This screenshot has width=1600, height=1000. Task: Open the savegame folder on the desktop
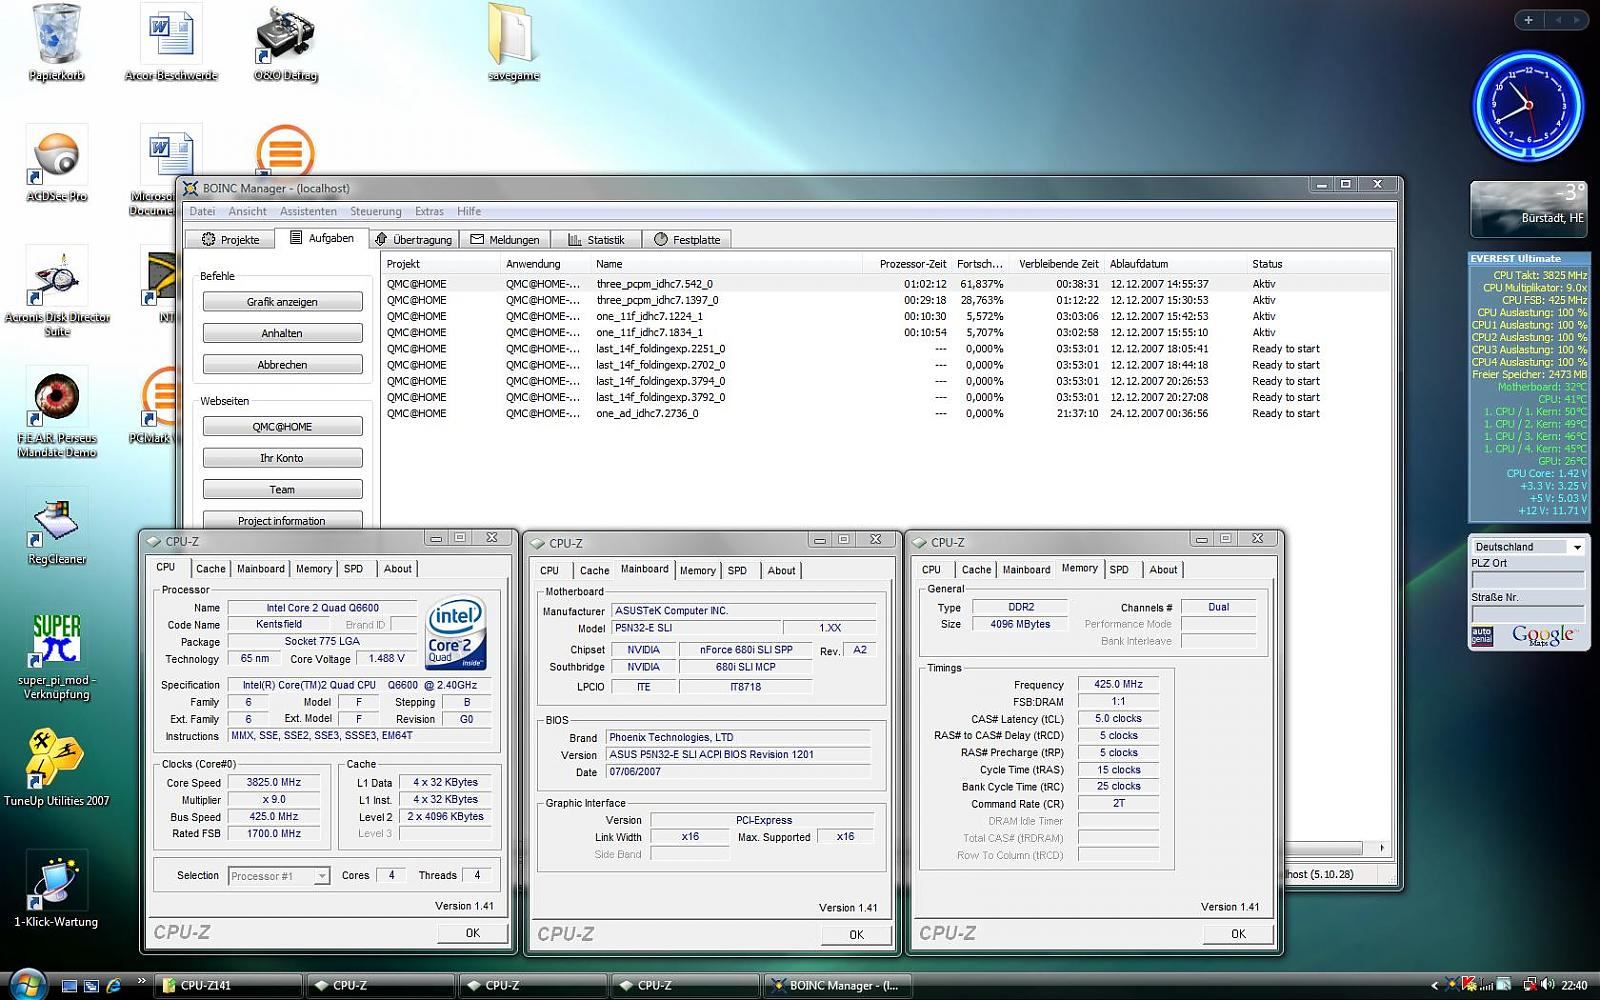tap(513, 40)
